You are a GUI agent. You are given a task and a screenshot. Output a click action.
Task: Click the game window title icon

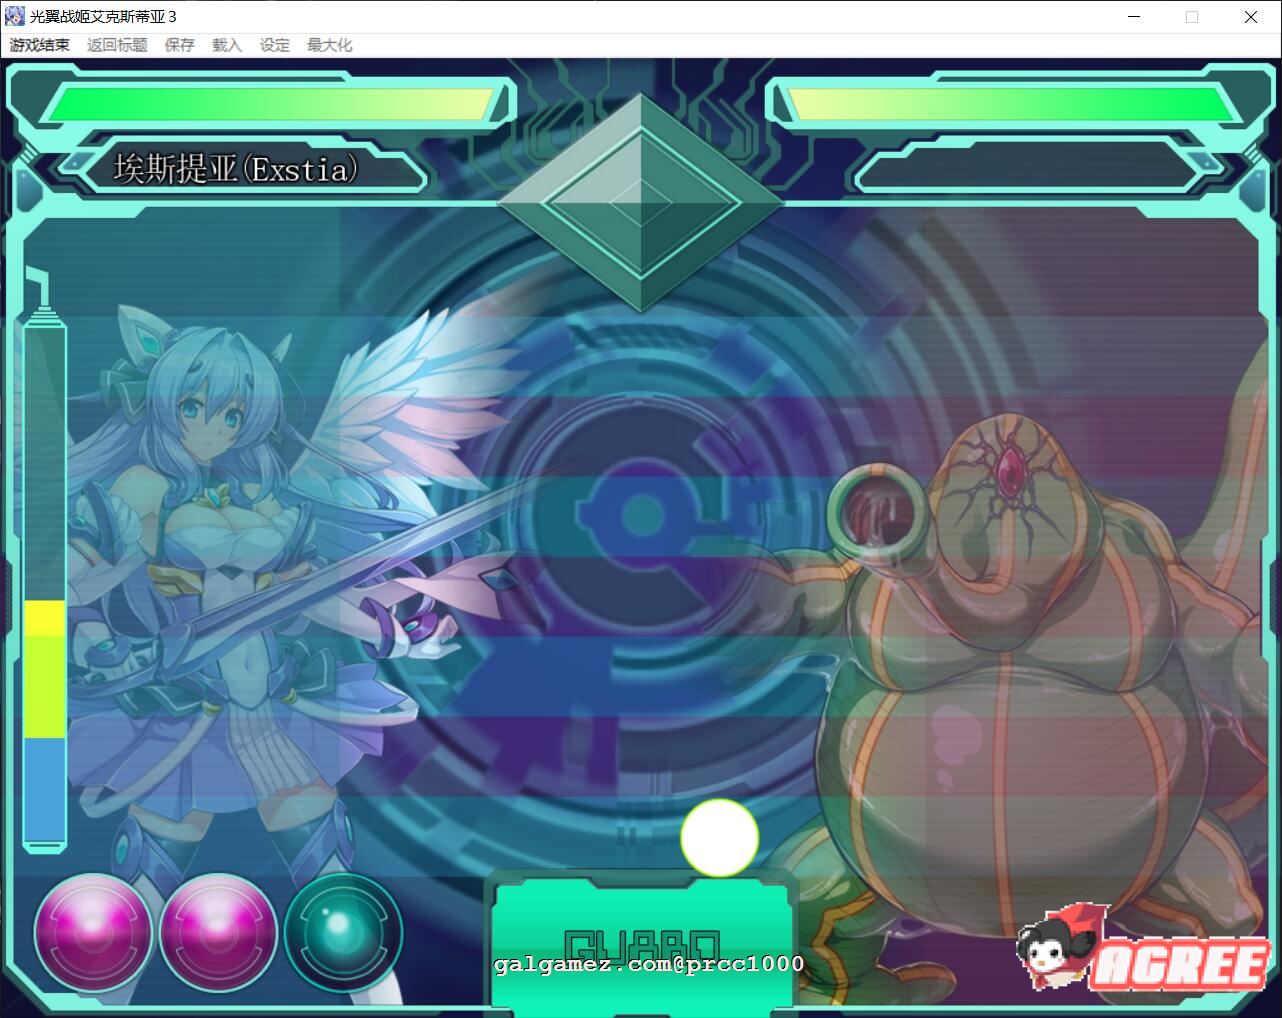coord(15,17)
